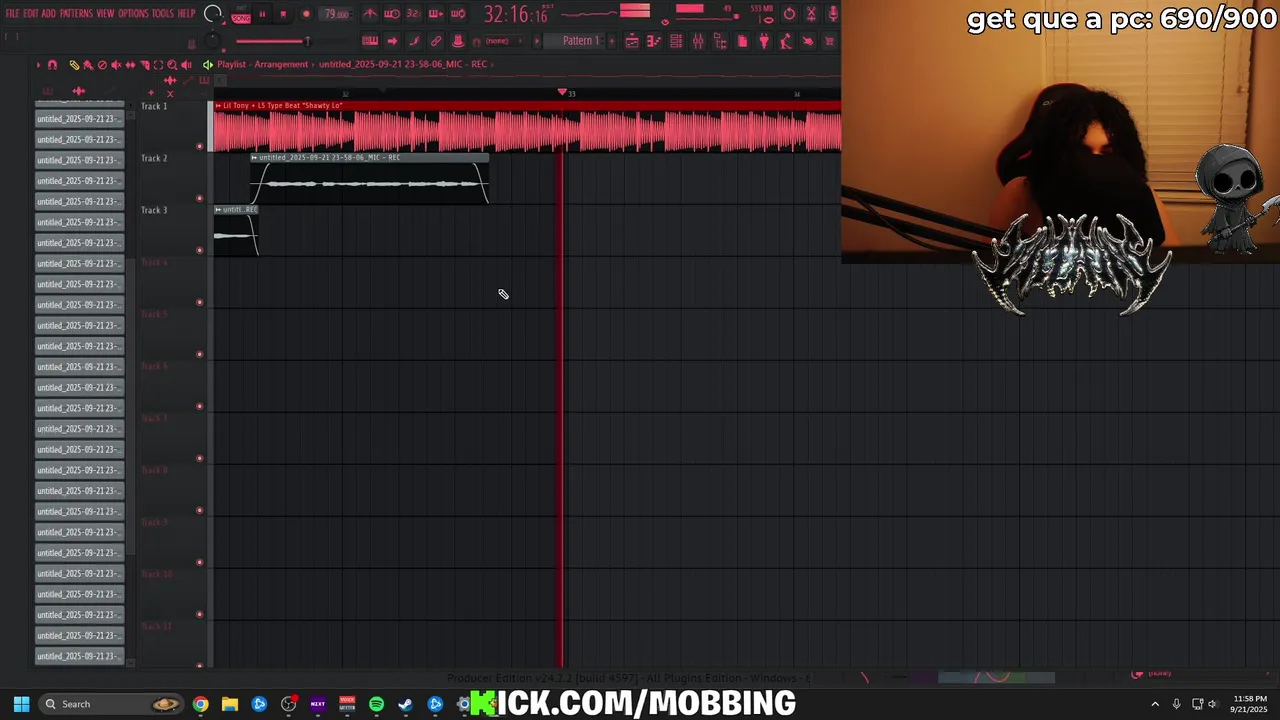Select the playlist Zoom tool
The height and width of the screenshot is (720, 1280).
[x=172, y=64]
